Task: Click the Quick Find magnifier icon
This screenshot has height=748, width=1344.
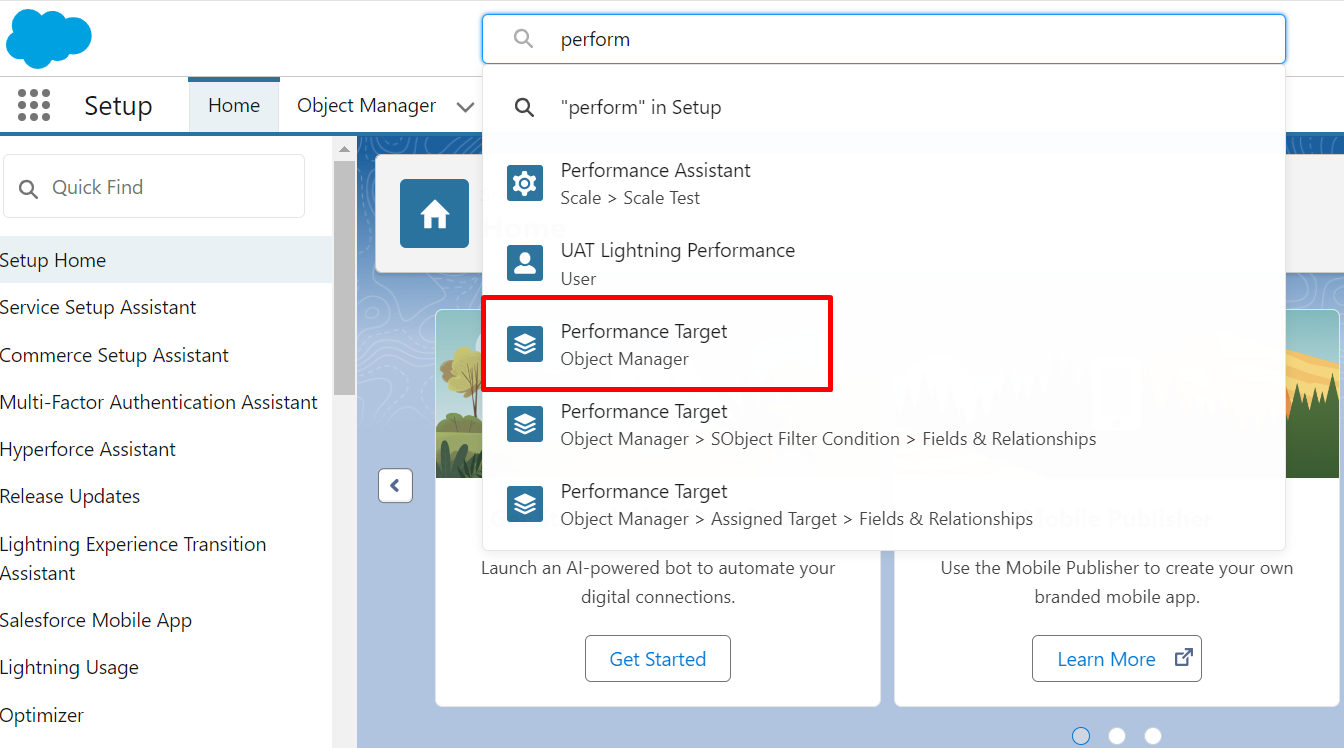Action: click(29, 188)
